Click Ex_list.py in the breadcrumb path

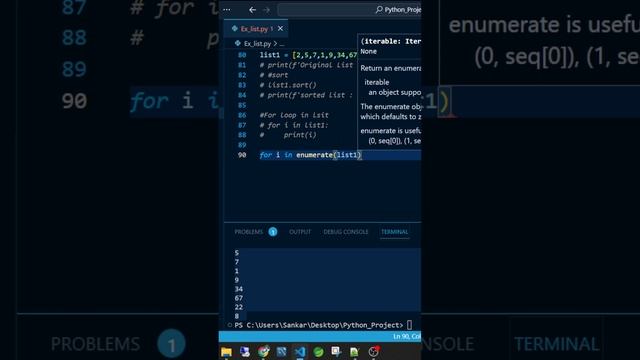point(258,43)
